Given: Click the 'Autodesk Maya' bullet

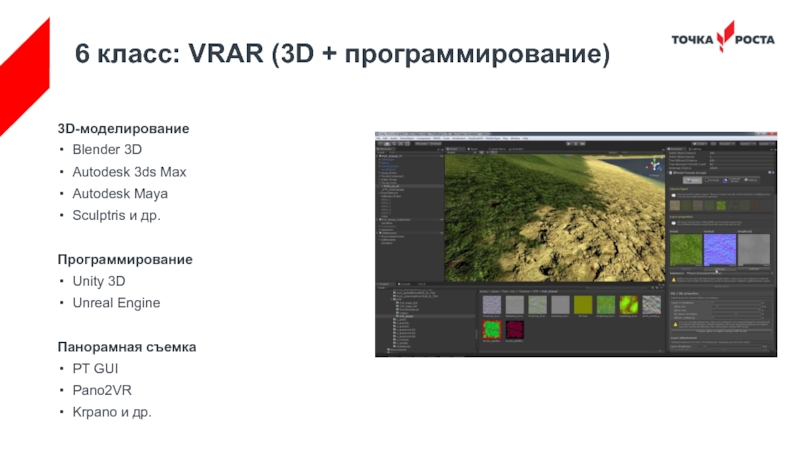Looking at the screenshot, I should pyautogui.click(x=120, y=194).
